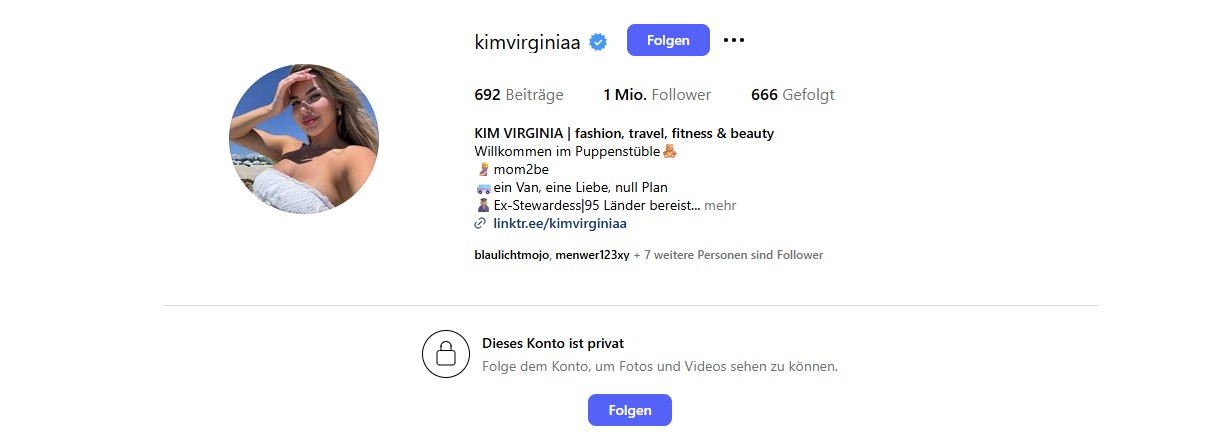Open the three-dot more options menu
Image resolution: width=1213 pixels, height=442 pixels.
pos(734,40)
